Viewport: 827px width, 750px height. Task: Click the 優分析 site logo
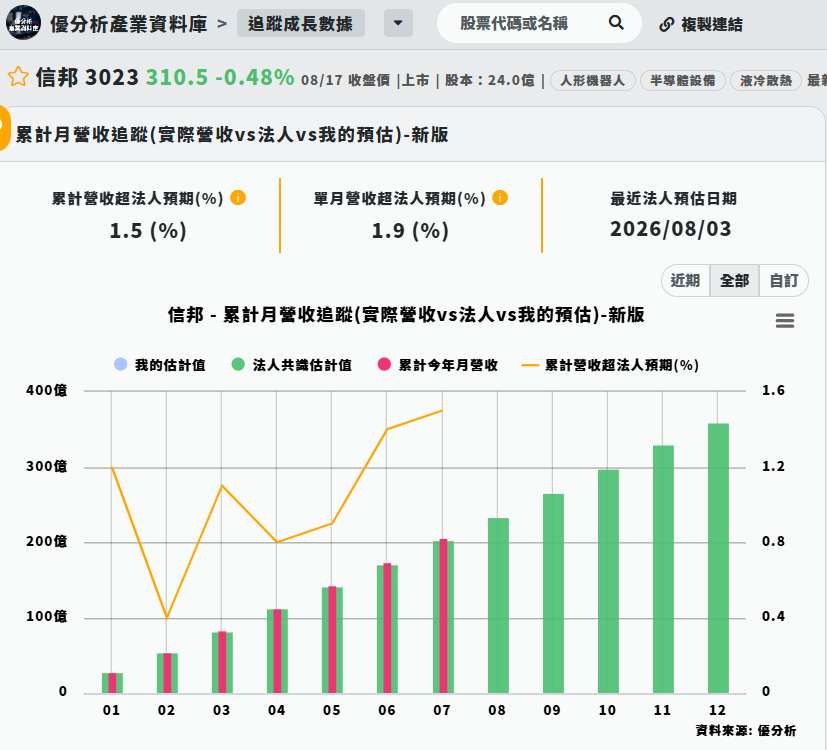point(23,23)
